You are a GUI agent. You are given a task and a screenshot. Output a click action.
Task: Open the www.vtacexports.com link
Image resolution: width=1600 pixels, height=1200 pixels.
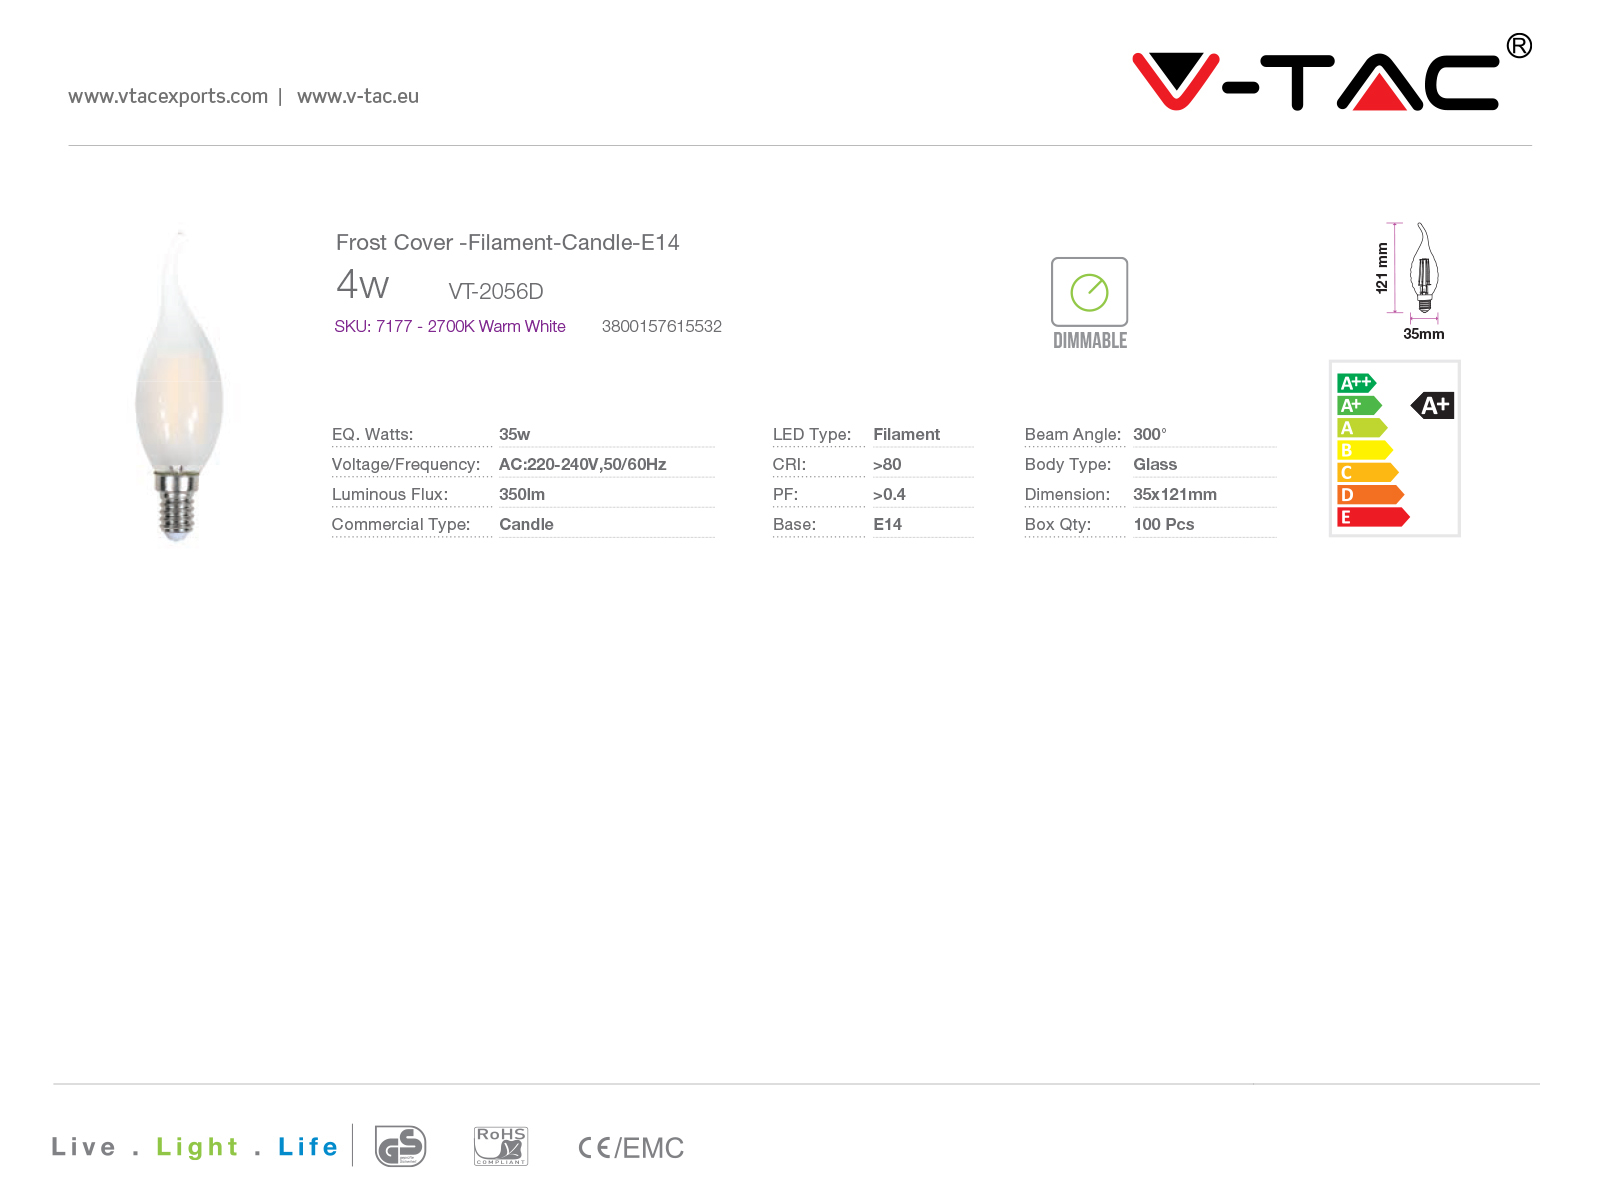point(168,96)
